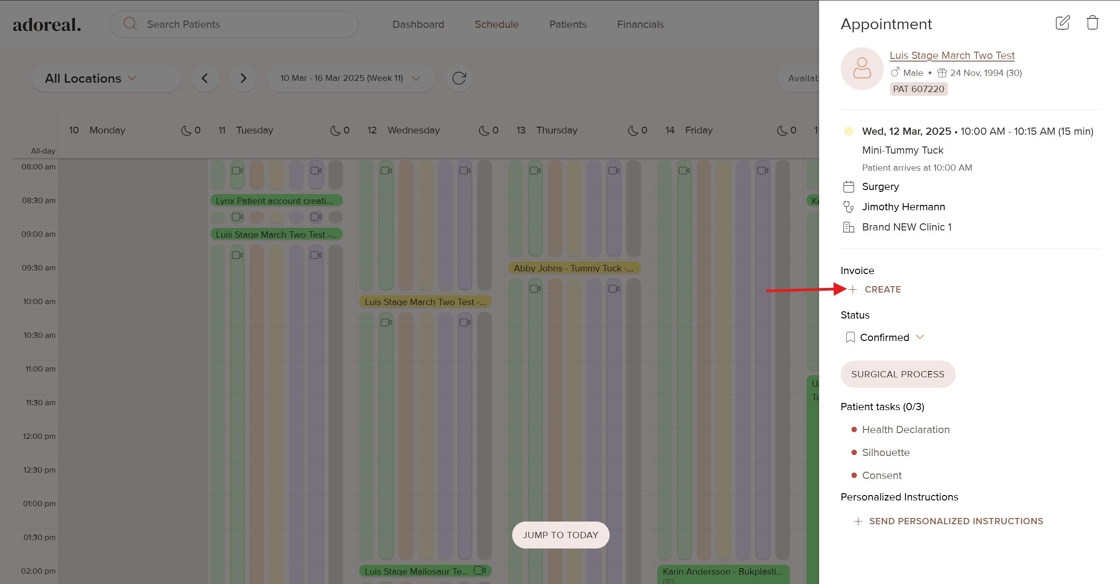
Task: Click the partially visible Available button
Action: click(x=799, y=78)
